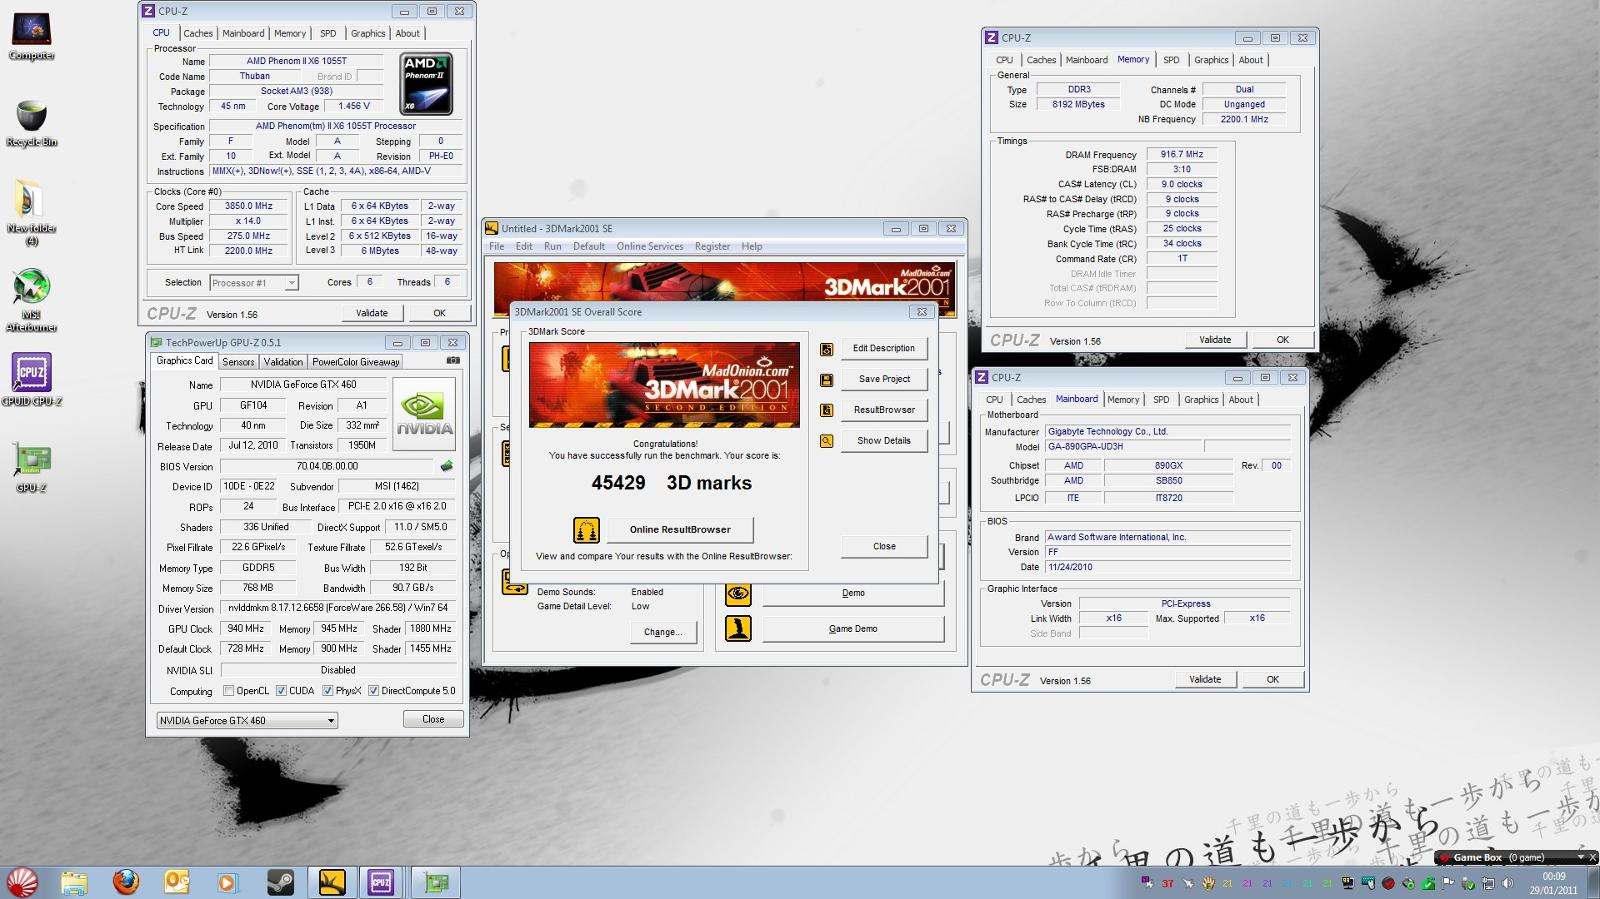Open the File menu in 3DMark2001

coord(497,247)
